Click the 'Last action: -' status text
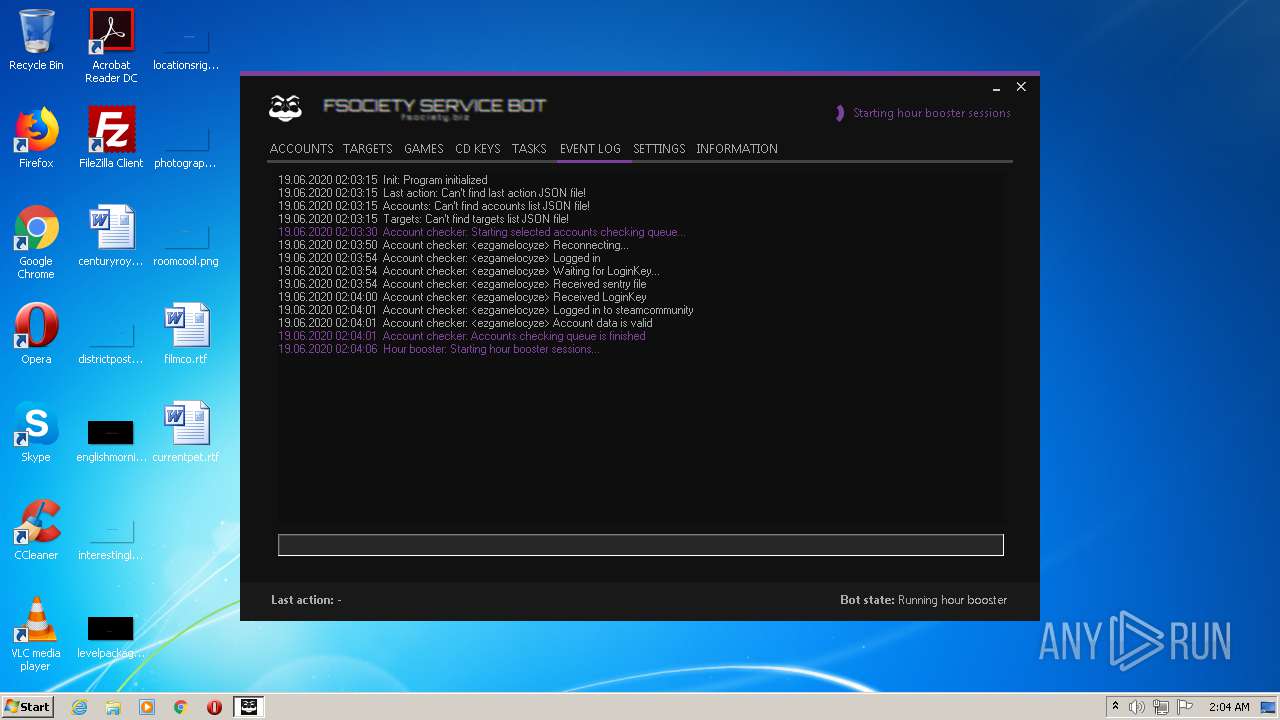The height and width of the screenshot is (720, 1280). pos(306,600)
